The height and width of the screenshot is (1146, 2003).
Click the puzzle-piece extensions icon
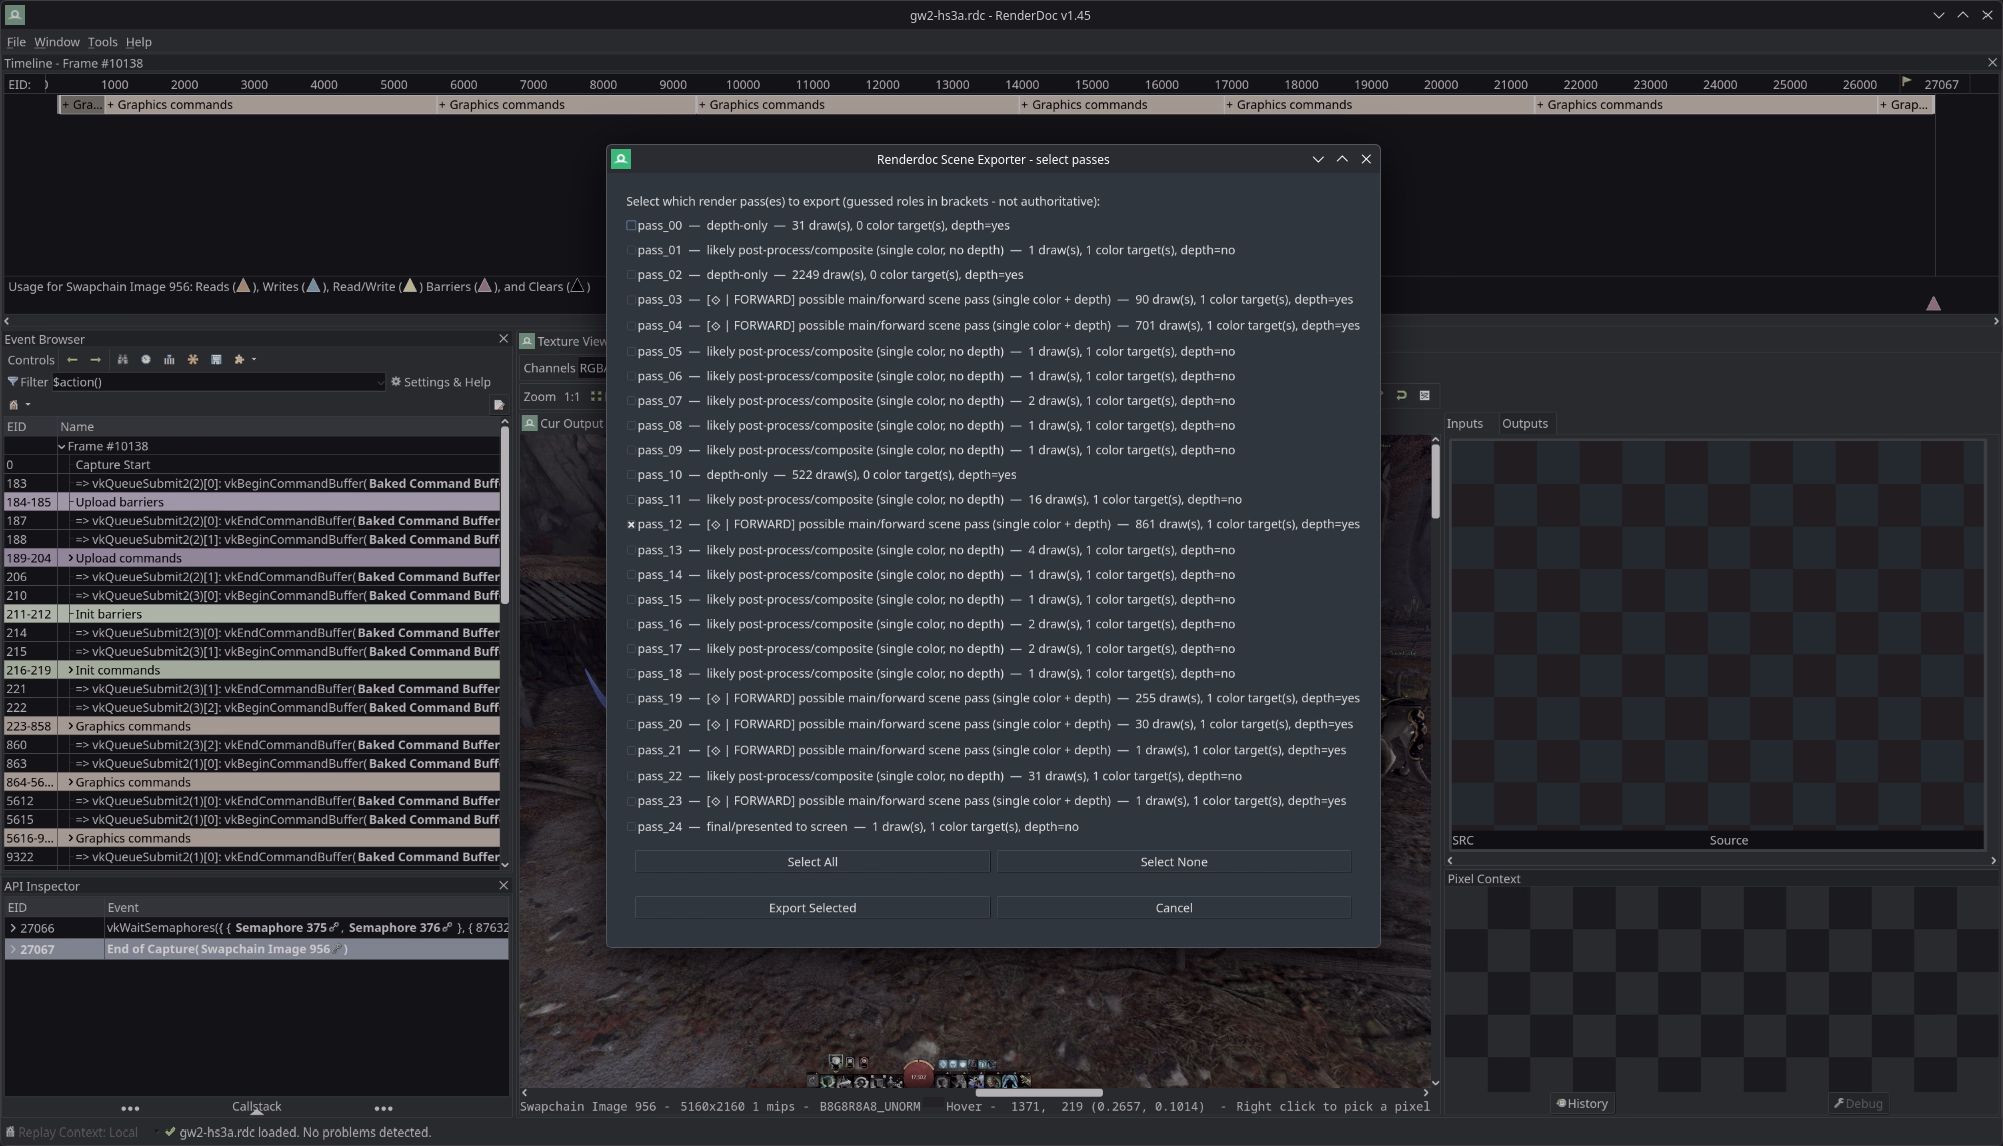pyautogui.click(x=239, y=360)
